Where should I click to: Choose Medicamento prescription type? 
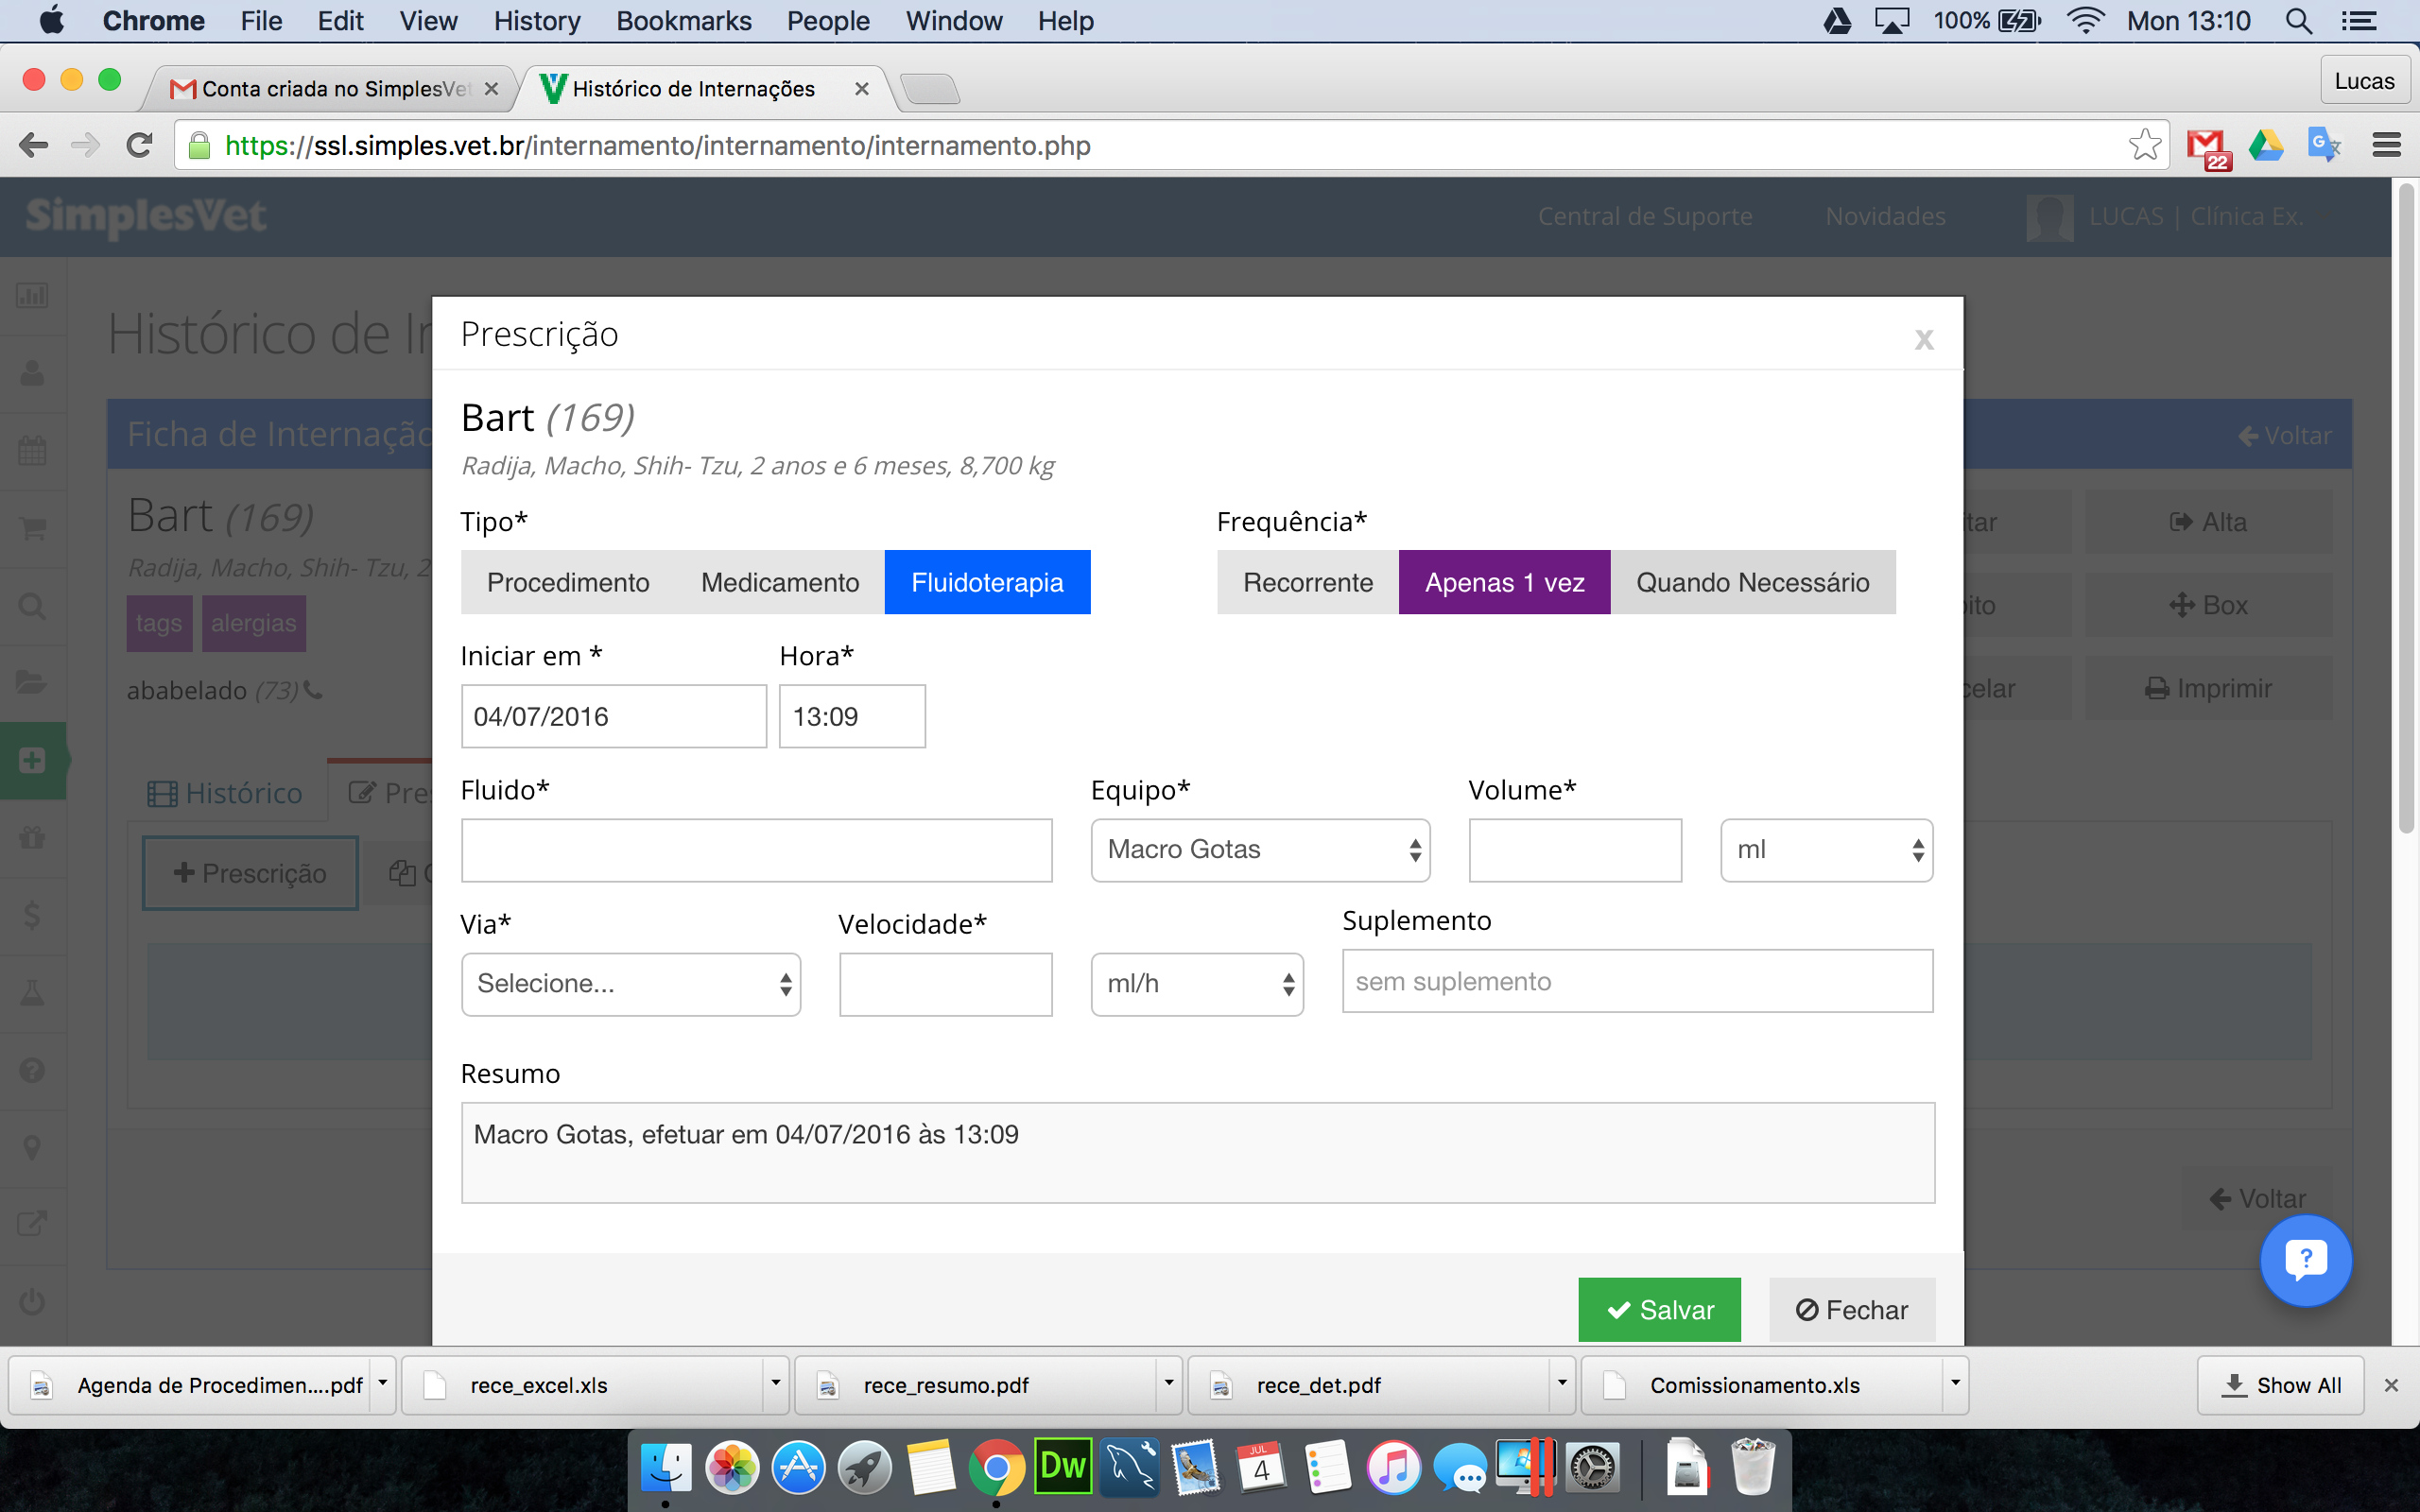tap(780, 582)
